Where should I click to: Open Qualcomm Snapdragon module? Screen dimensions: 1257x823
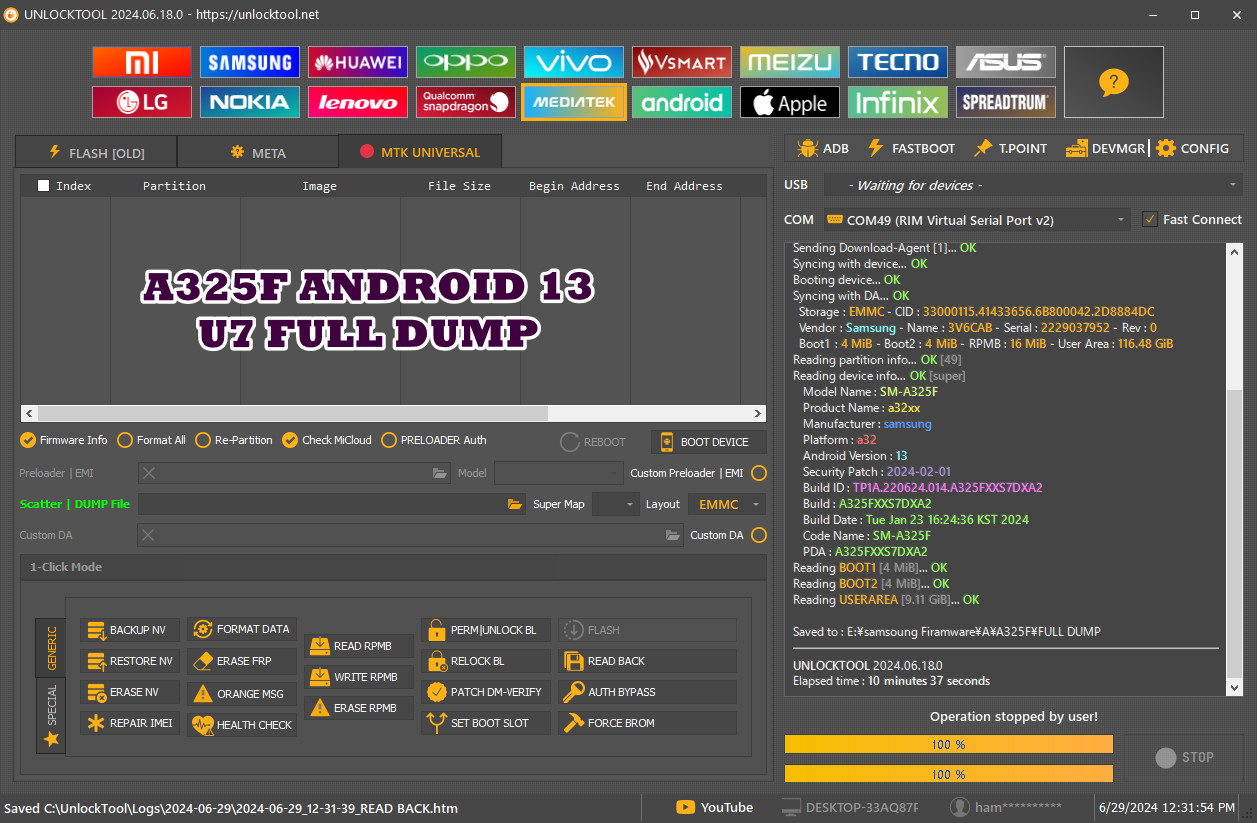[466, 102]
